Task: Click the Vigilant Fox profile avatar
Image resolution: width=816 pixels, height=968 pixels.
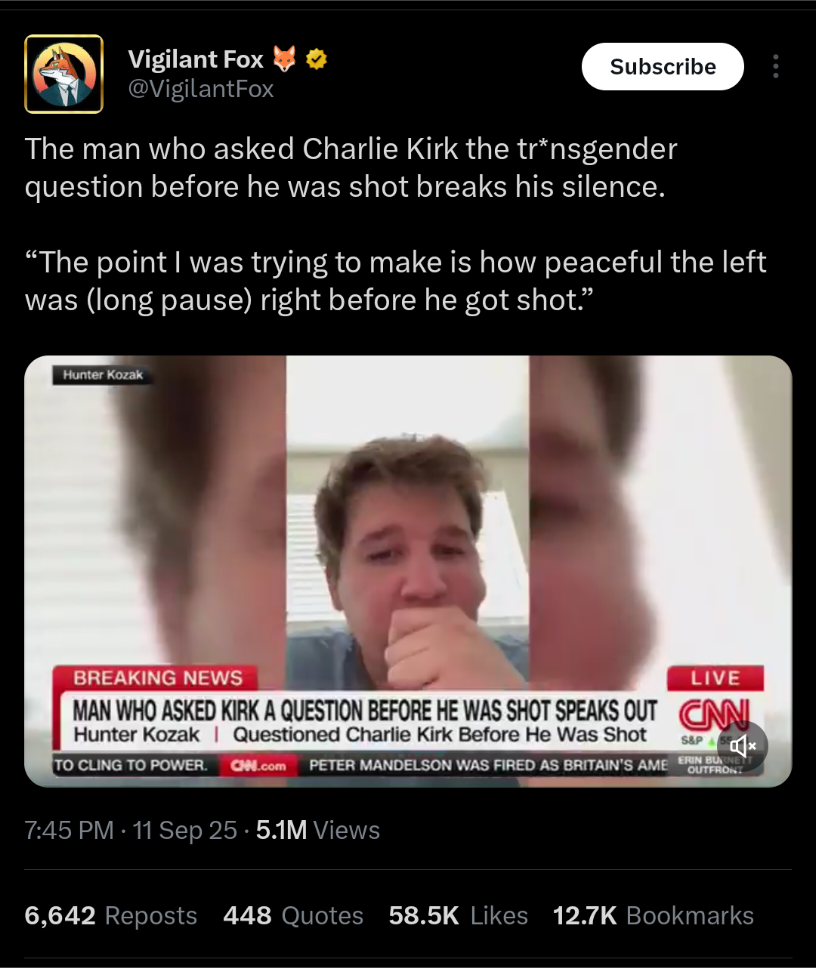Action: (x=64, y=74)
